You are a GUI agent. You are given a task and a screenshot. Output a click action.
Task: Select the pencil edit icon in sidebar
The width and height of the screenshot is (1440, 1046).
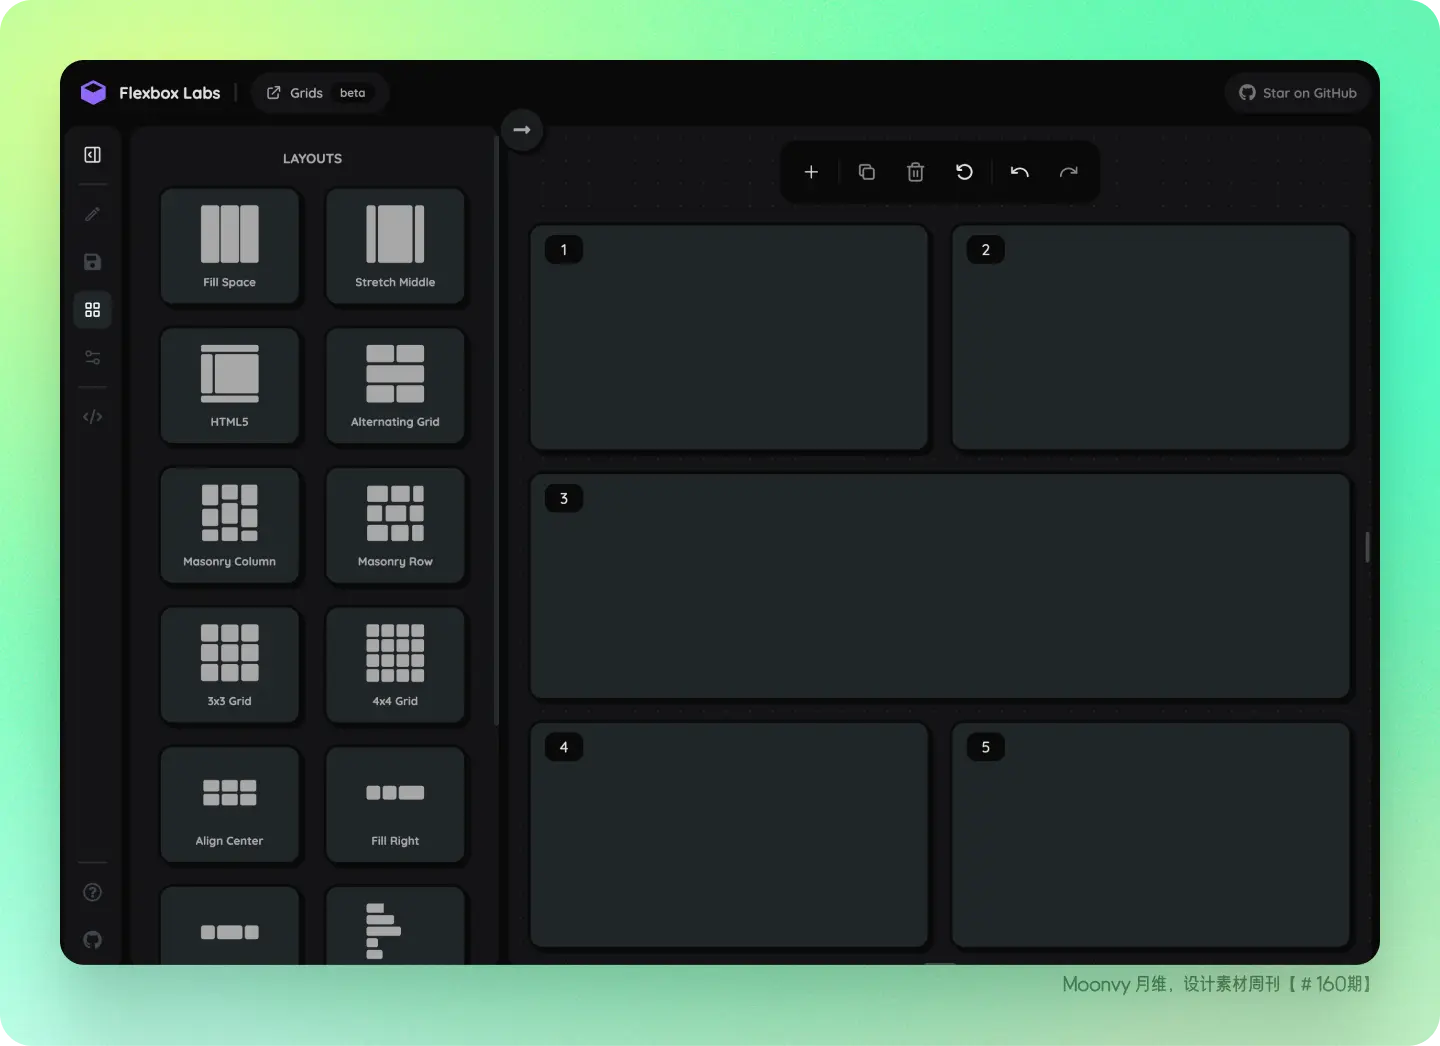(93, 214)
